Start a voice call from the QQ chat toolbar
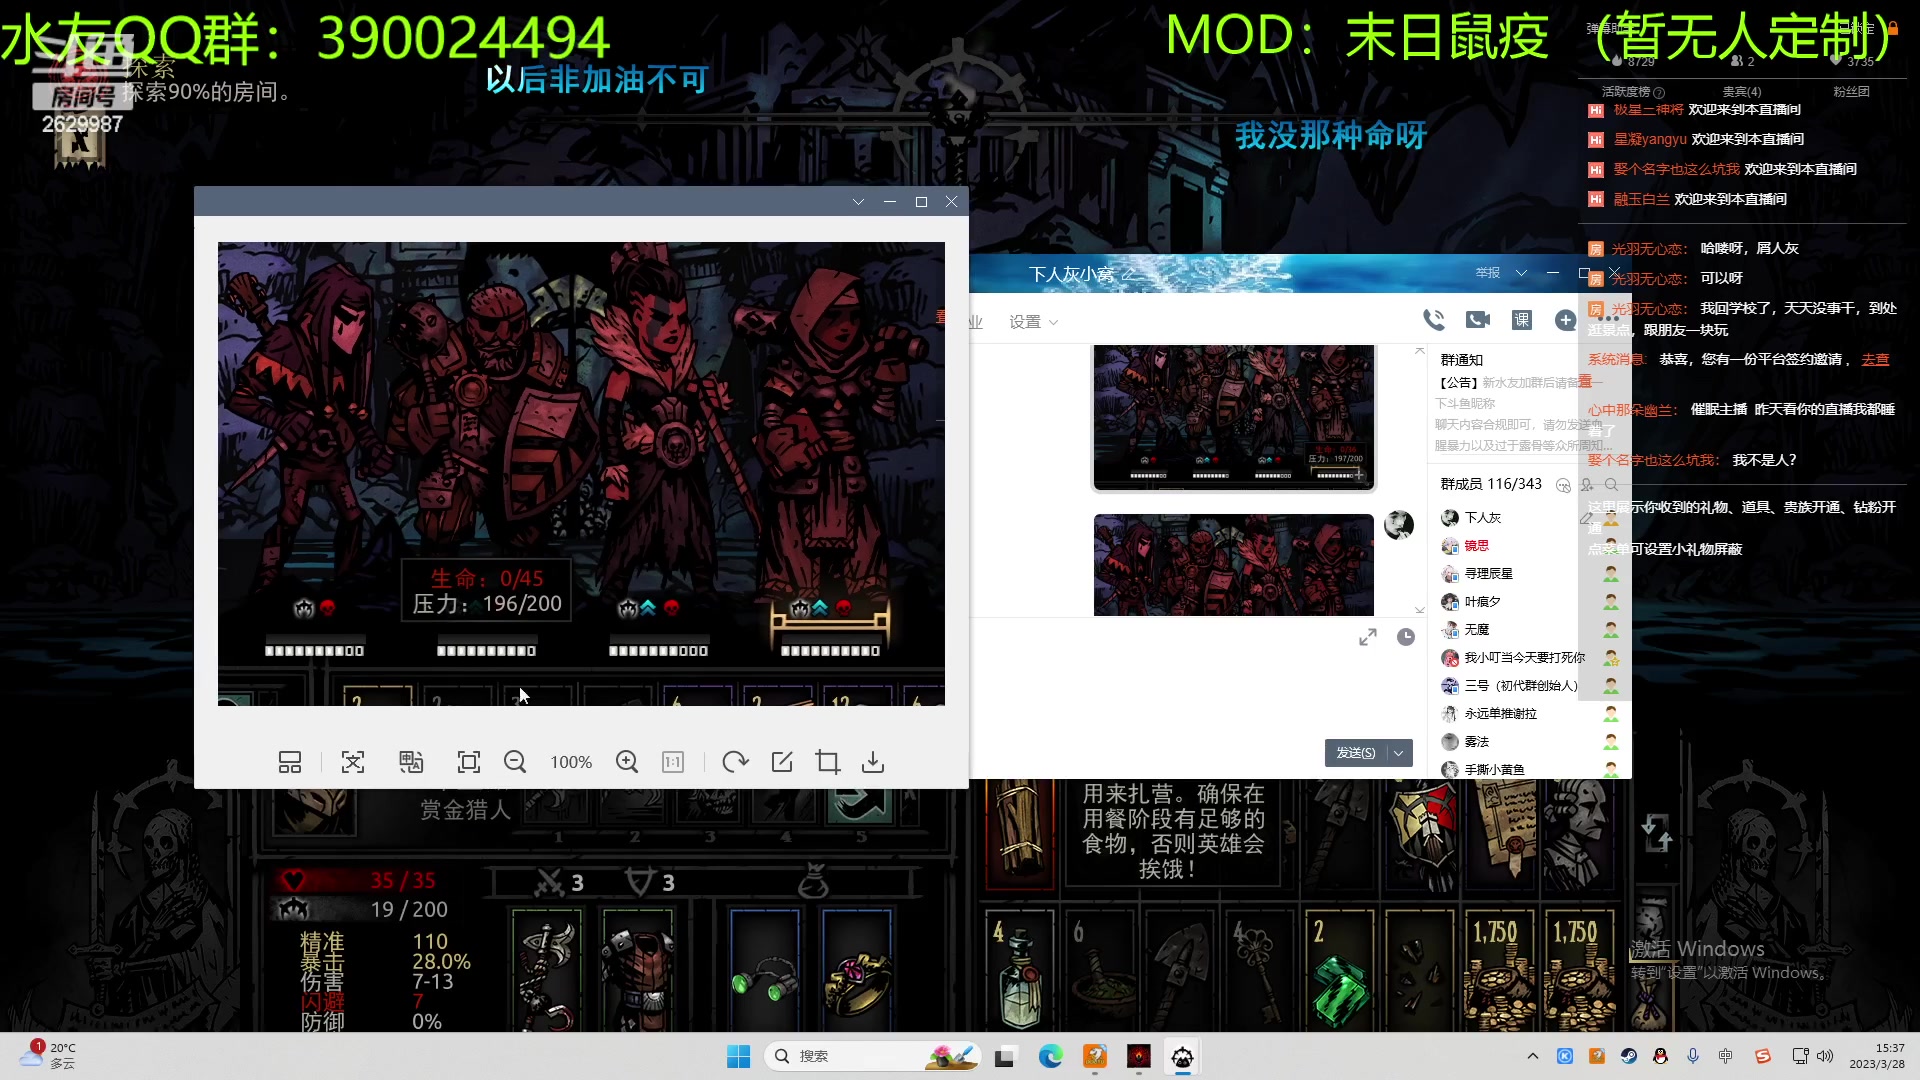 click(1434, 321)
